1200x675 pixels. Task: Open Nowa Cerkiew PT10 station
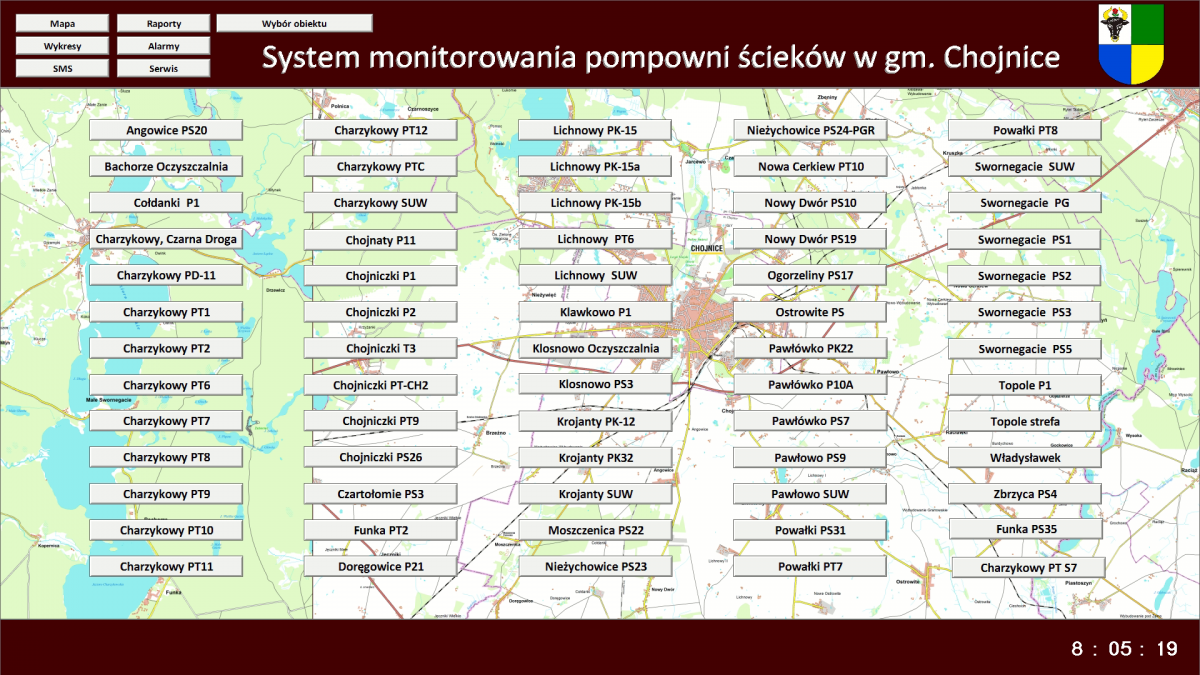tap(811, 167)
